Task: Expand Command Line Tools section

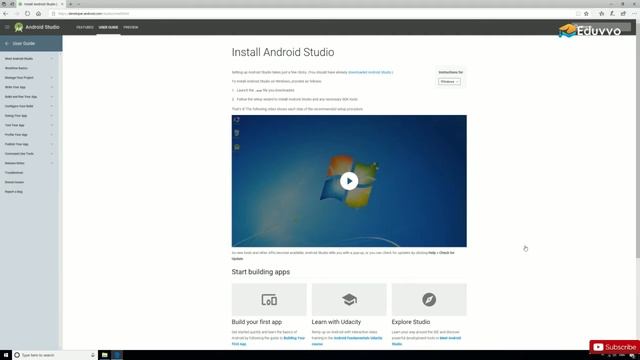Action: (x=29, y=153)
